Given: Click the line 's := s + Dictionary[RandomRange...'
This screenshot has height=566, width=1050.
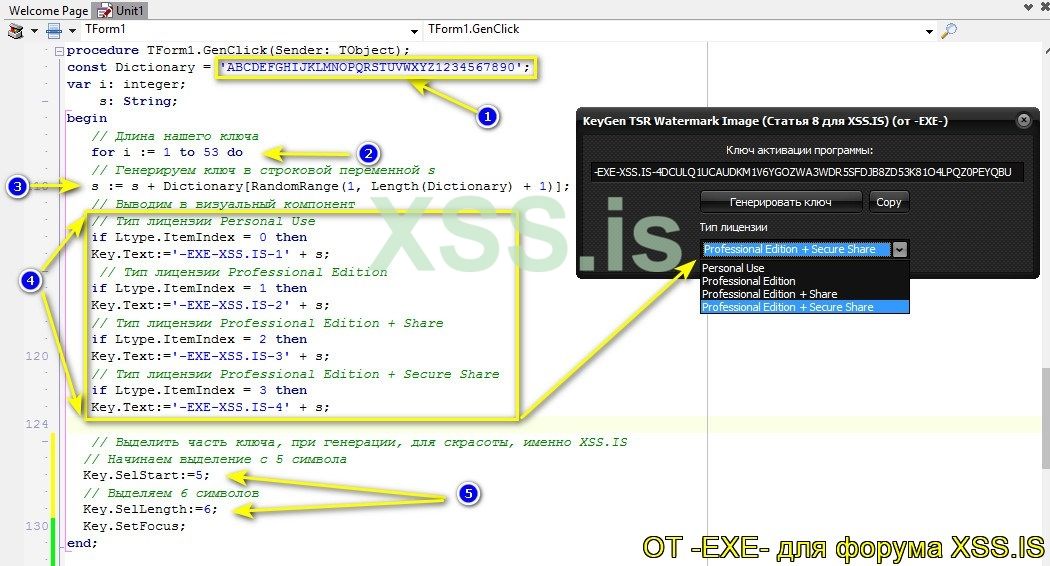Looking at the screenshot, I should coord(330,186).
